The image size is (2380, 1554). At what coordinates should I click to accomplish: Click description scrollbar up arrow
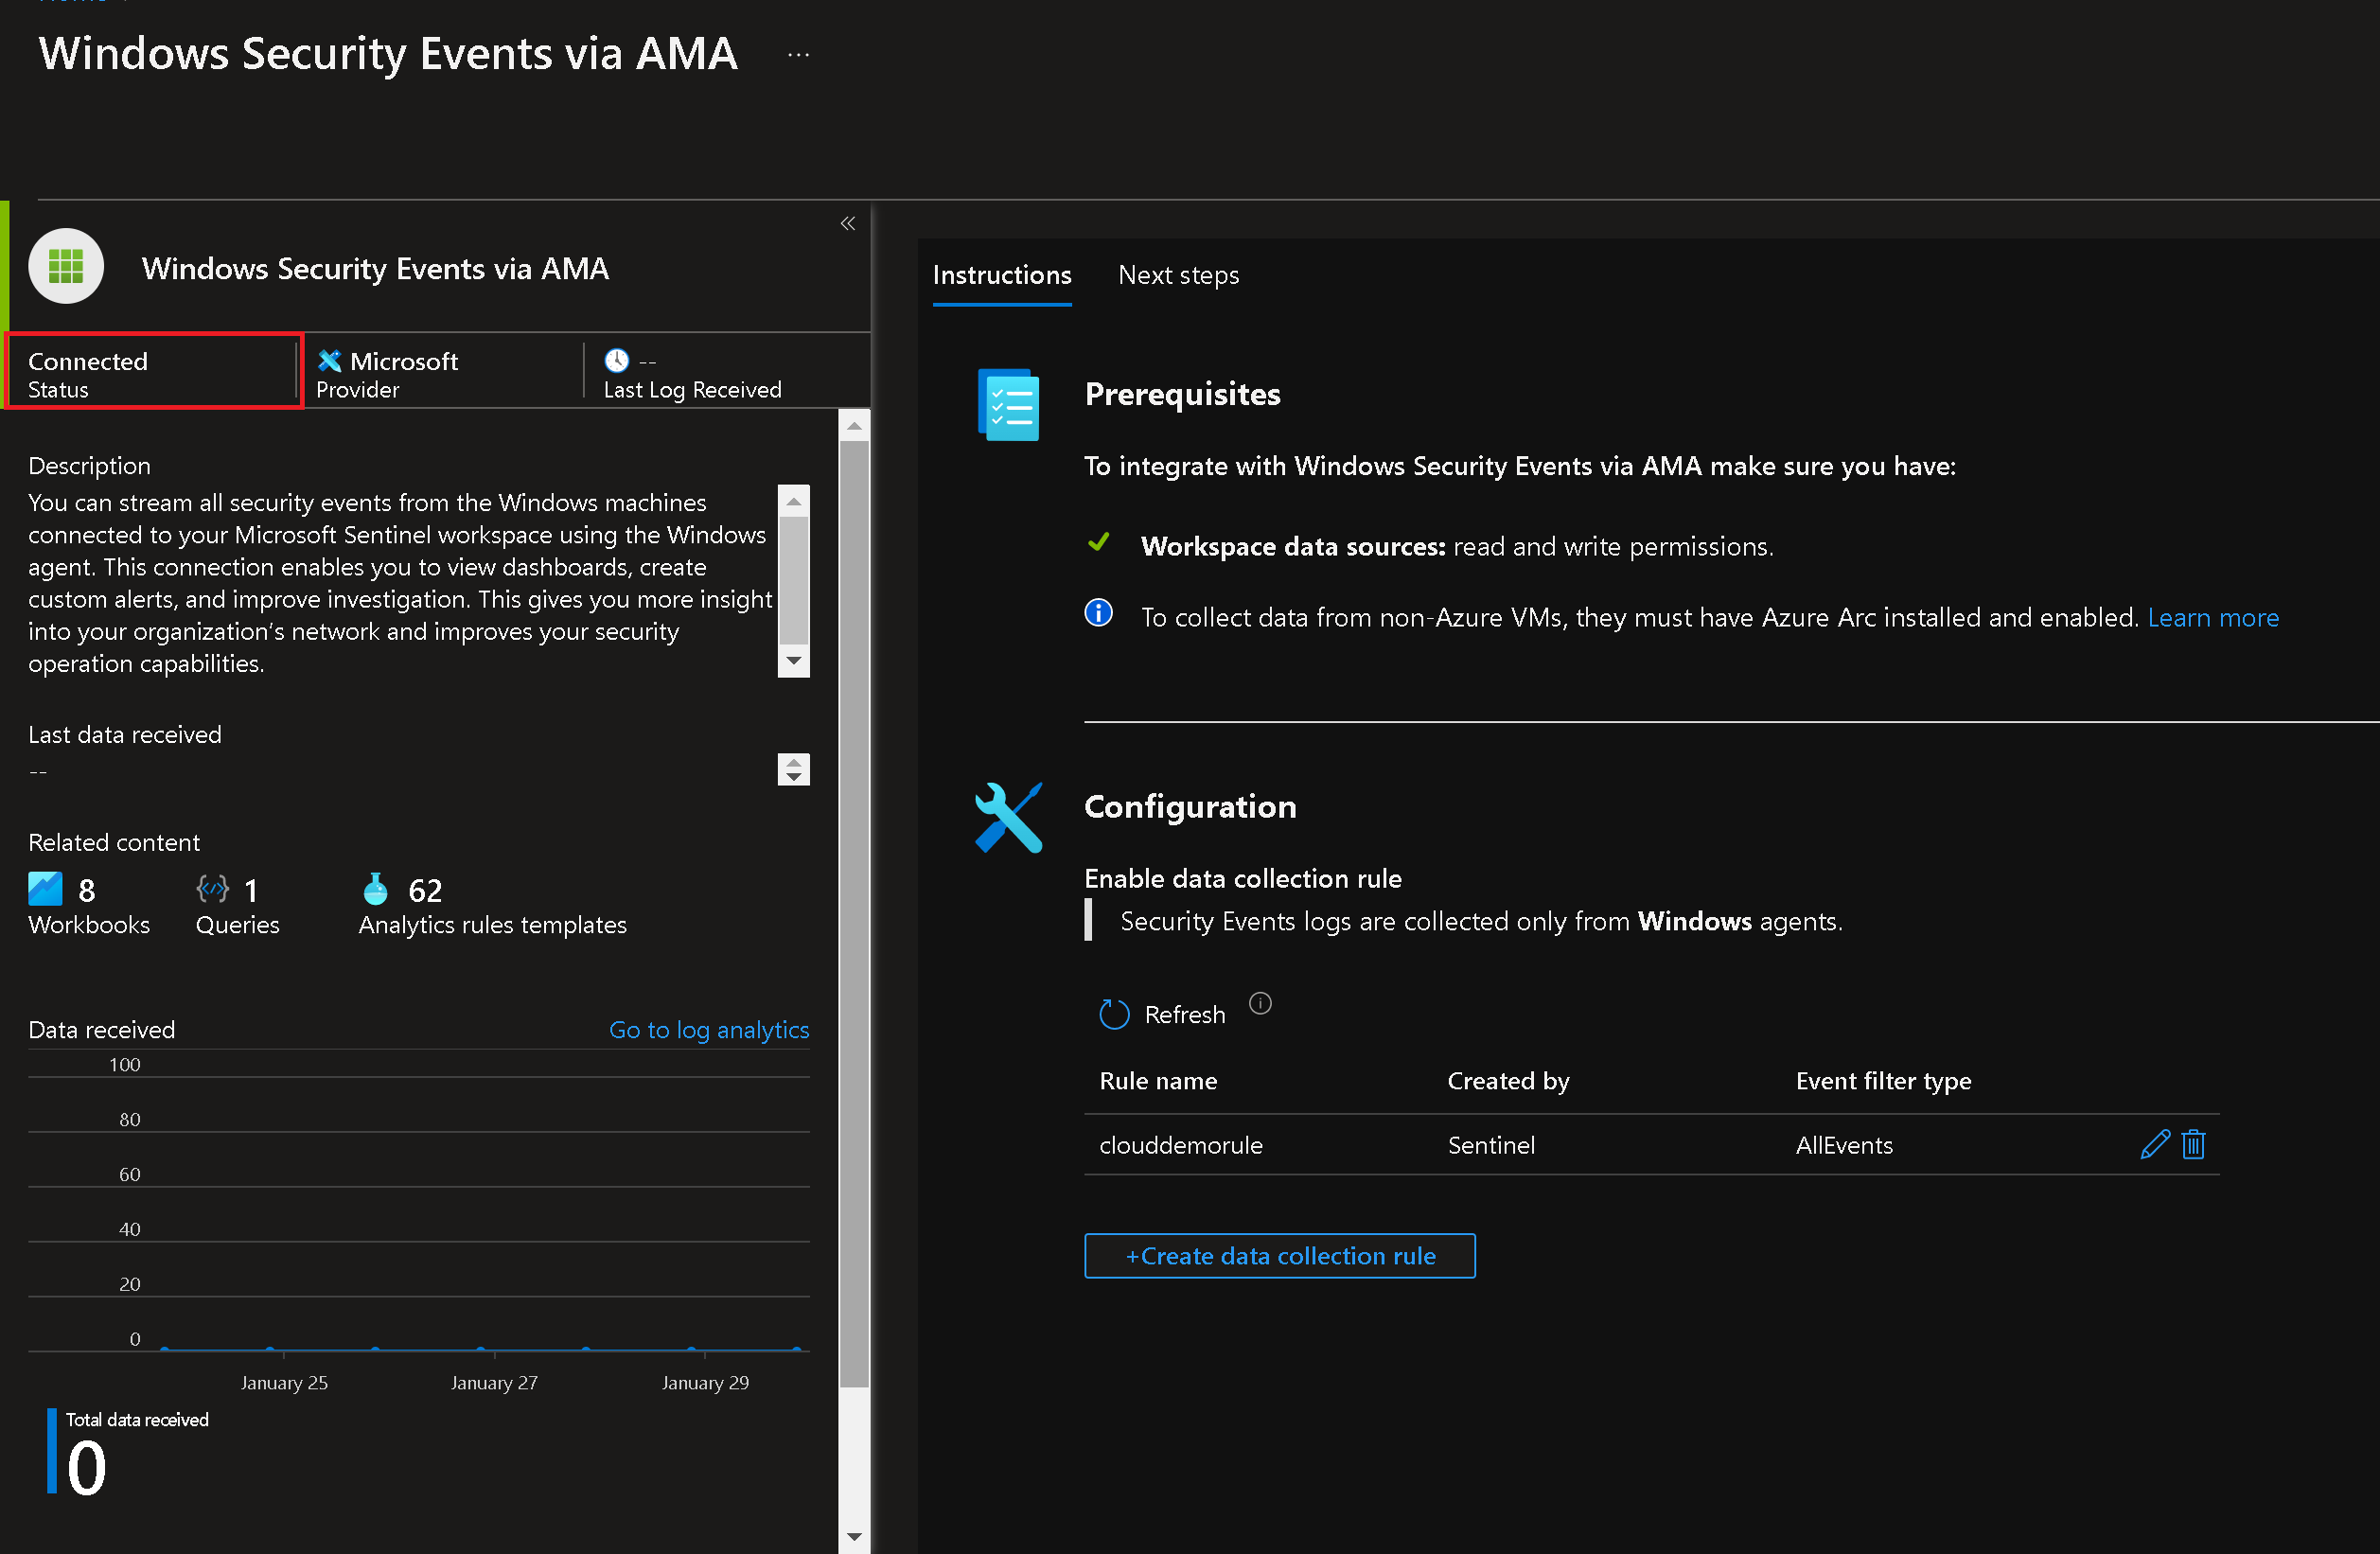point(794,501)
